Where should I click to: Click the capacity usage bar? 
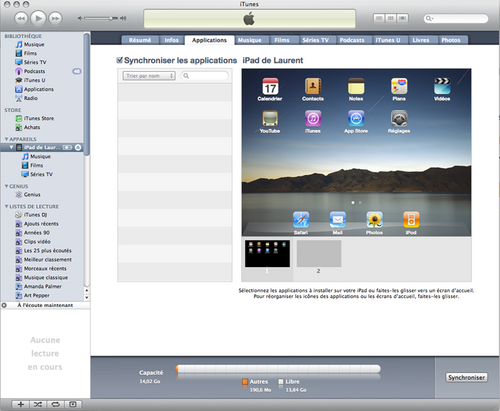point(278,369)
